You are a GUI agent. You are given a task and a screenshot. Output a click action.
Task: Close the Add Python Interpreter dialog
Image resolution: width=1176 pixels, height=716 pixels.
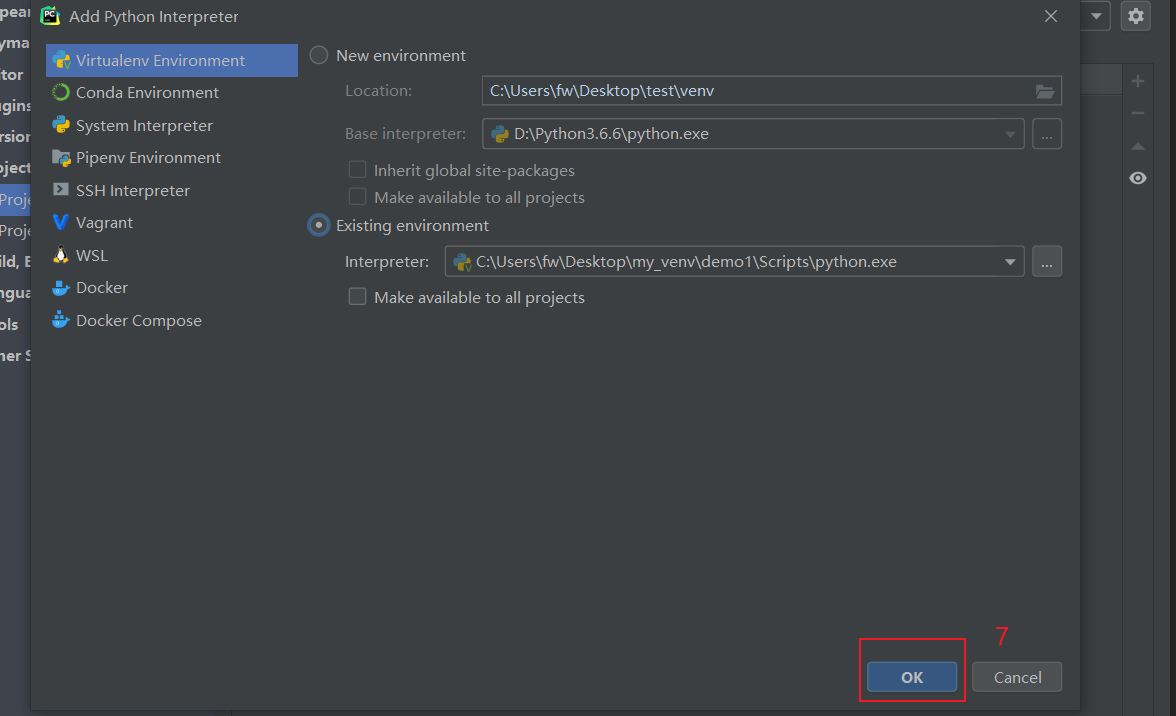[x=1051, y=16]
